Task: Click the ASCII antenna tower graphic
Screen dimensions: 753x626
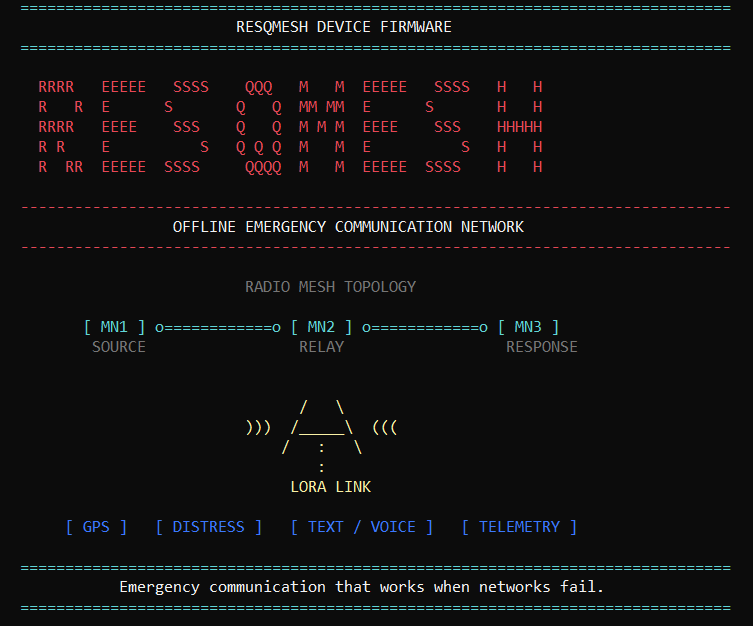Action: [x=321, y=434]
